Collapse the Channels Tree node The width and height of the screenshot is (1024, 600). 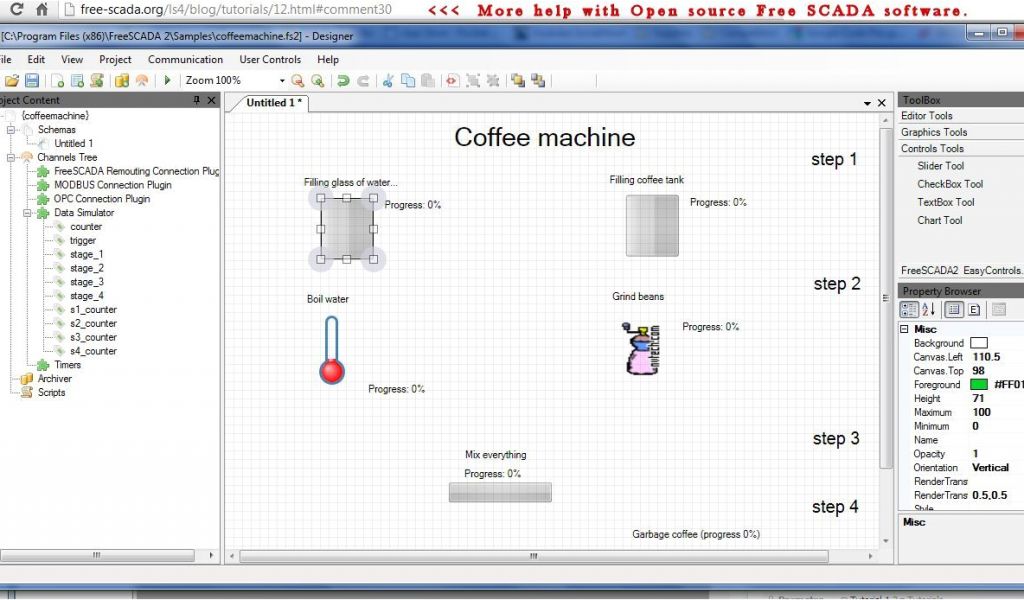coord(10,158)
